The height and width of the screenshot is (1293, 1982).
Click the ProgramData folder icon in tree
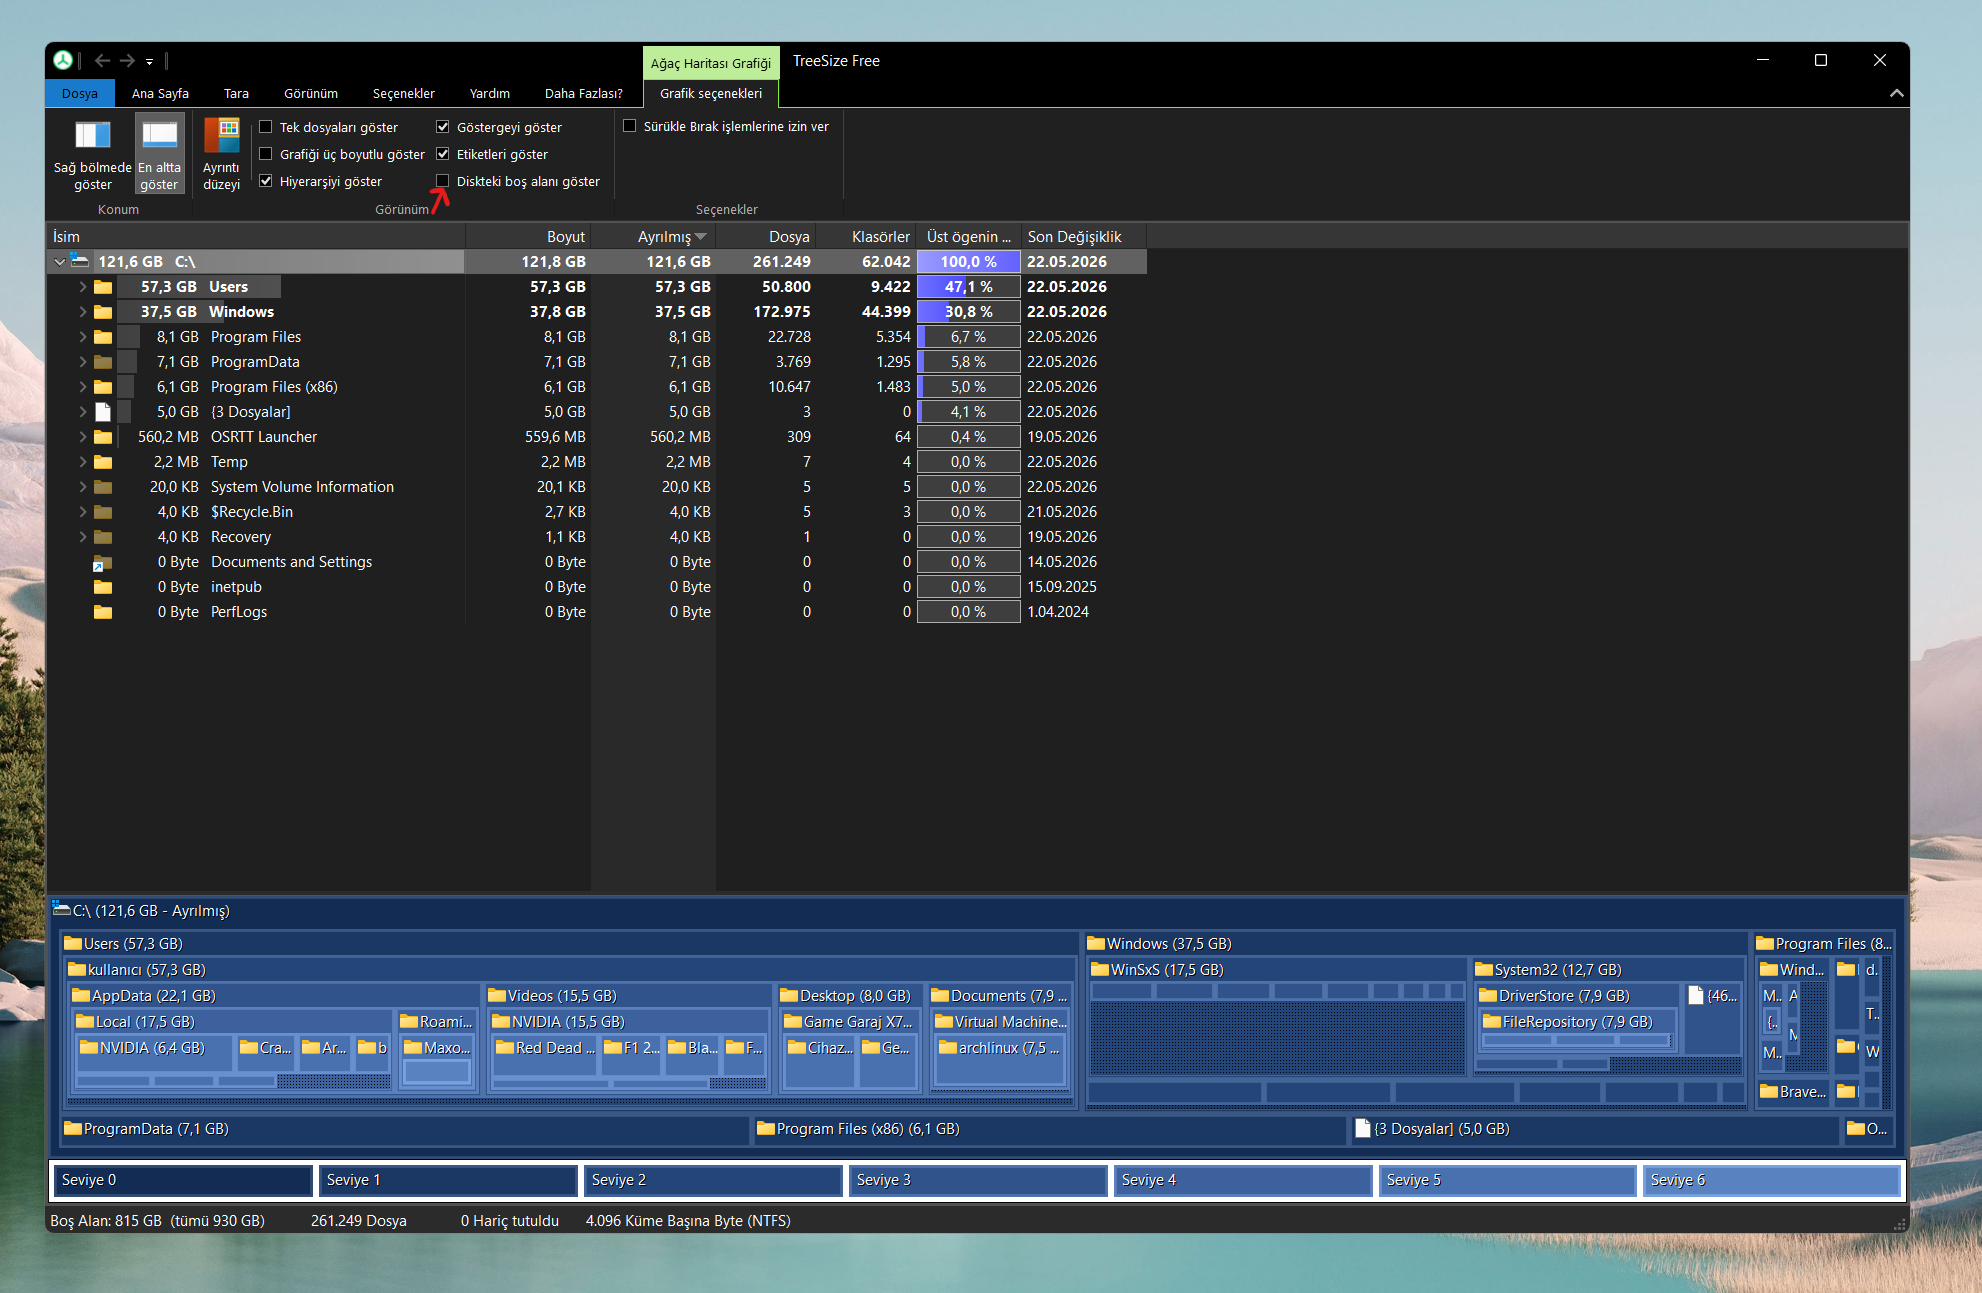[103, 362]
